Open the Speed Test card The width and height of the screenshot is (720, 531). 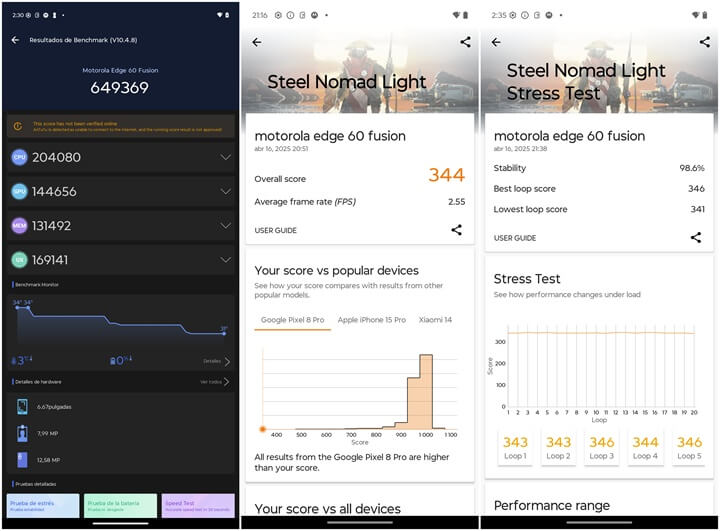pyautogui.click(x=198, y=506)
